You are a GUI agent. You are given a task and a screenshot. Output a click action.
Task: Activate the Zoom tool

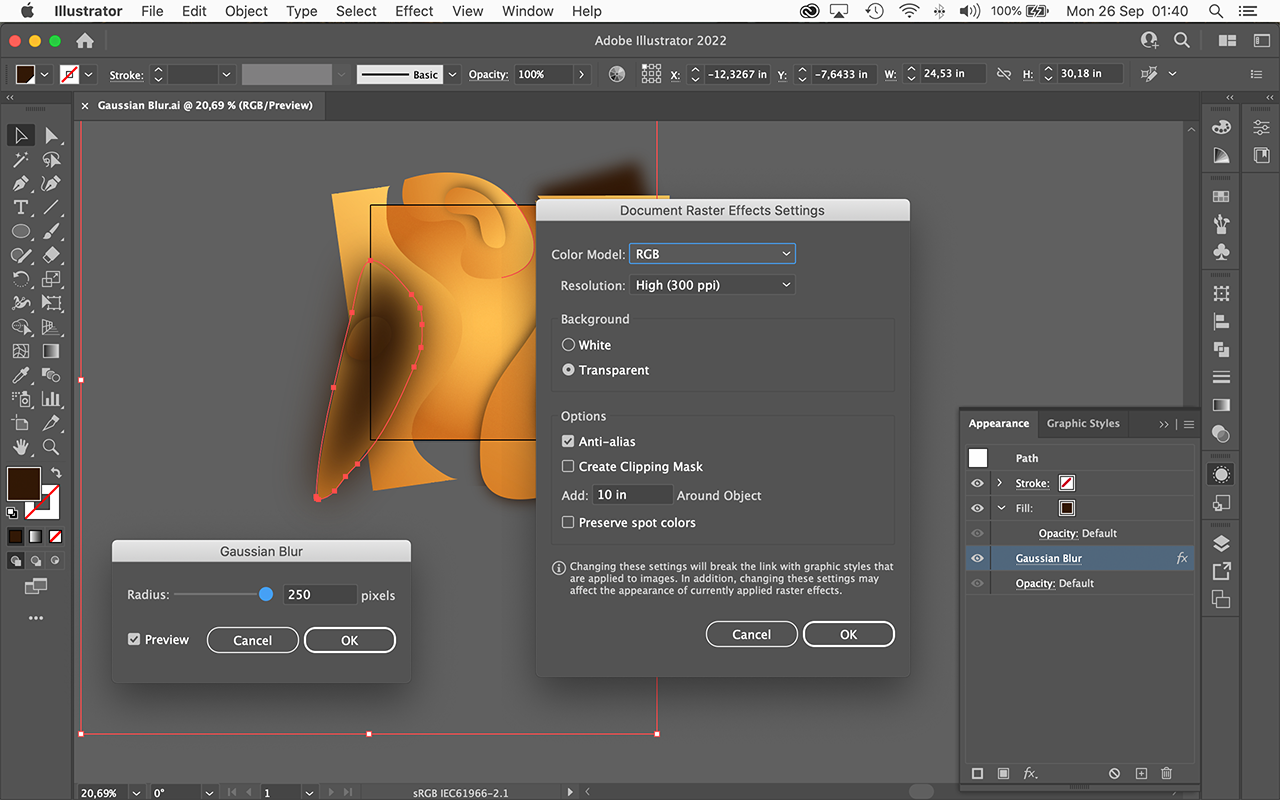(x=51, y=448)
